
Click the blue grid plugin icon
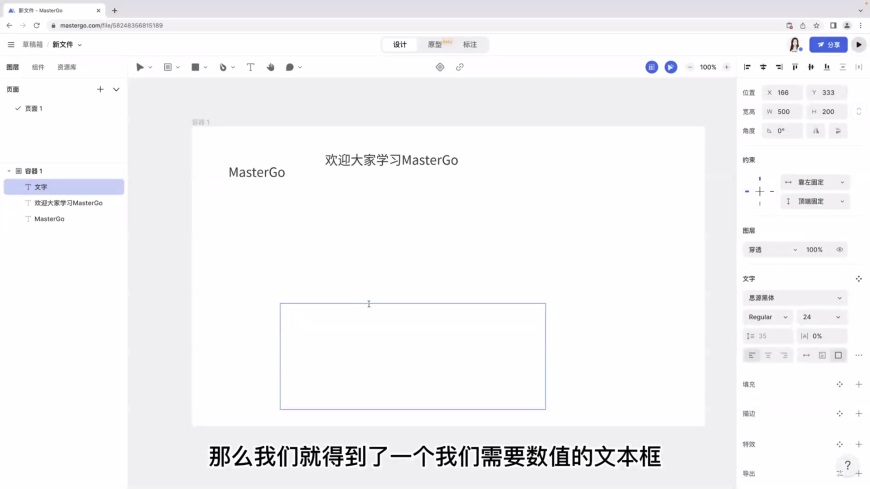(x=651, y=67)
